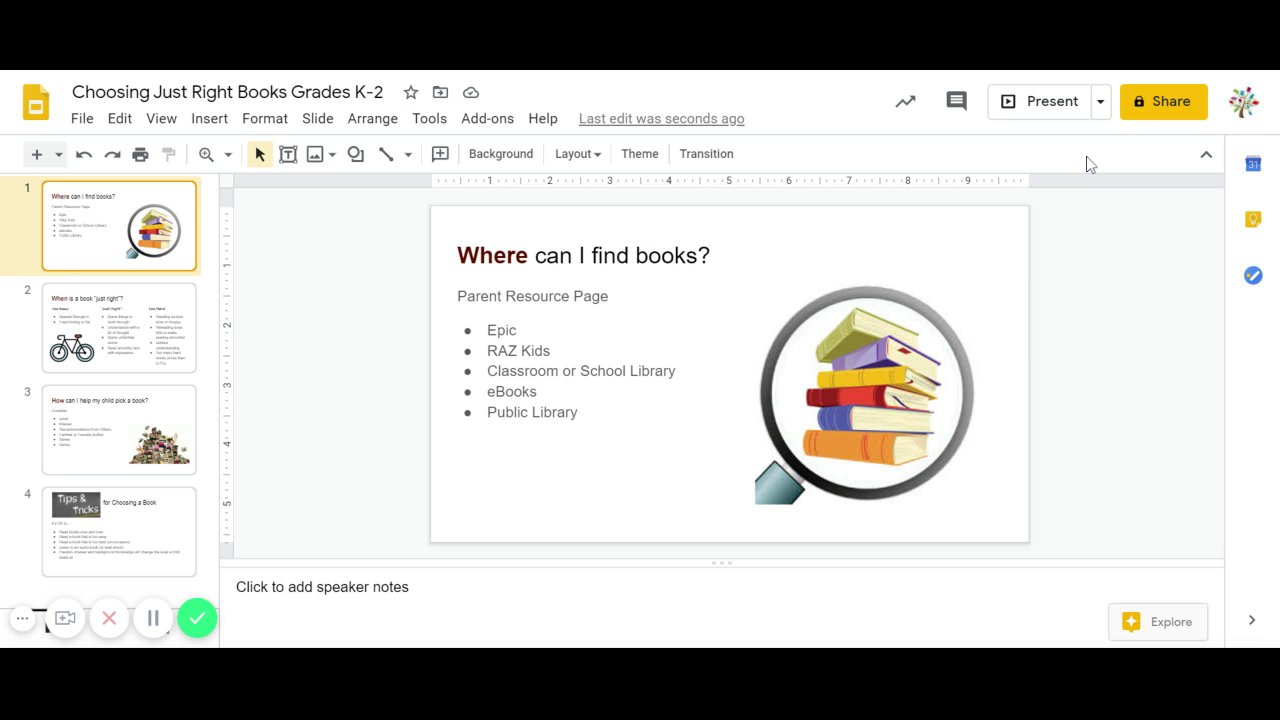Select slide 2 'When is a book' thumbnail

click(119, 328)
